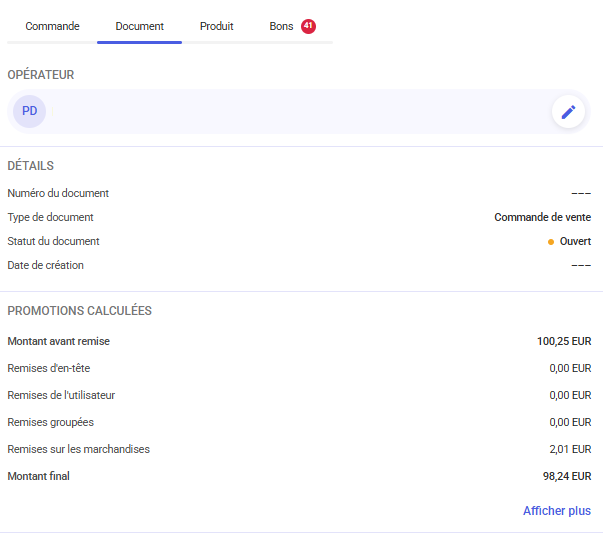603x533 pixels.
Task: Click the 100,25 EUR amount before discount
Action: (x=563, y=341)
